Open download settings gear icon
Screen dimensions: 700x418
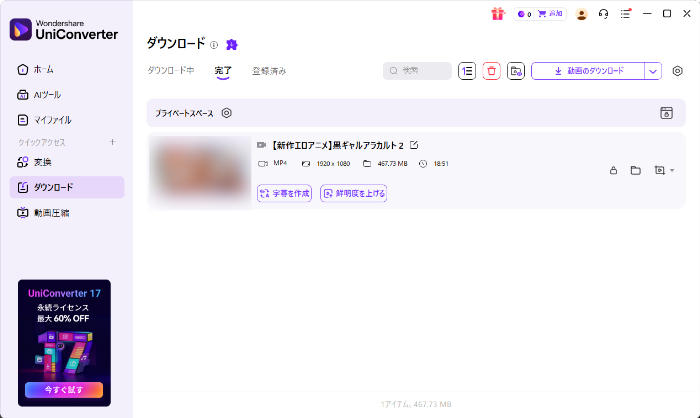click(678, 71)
